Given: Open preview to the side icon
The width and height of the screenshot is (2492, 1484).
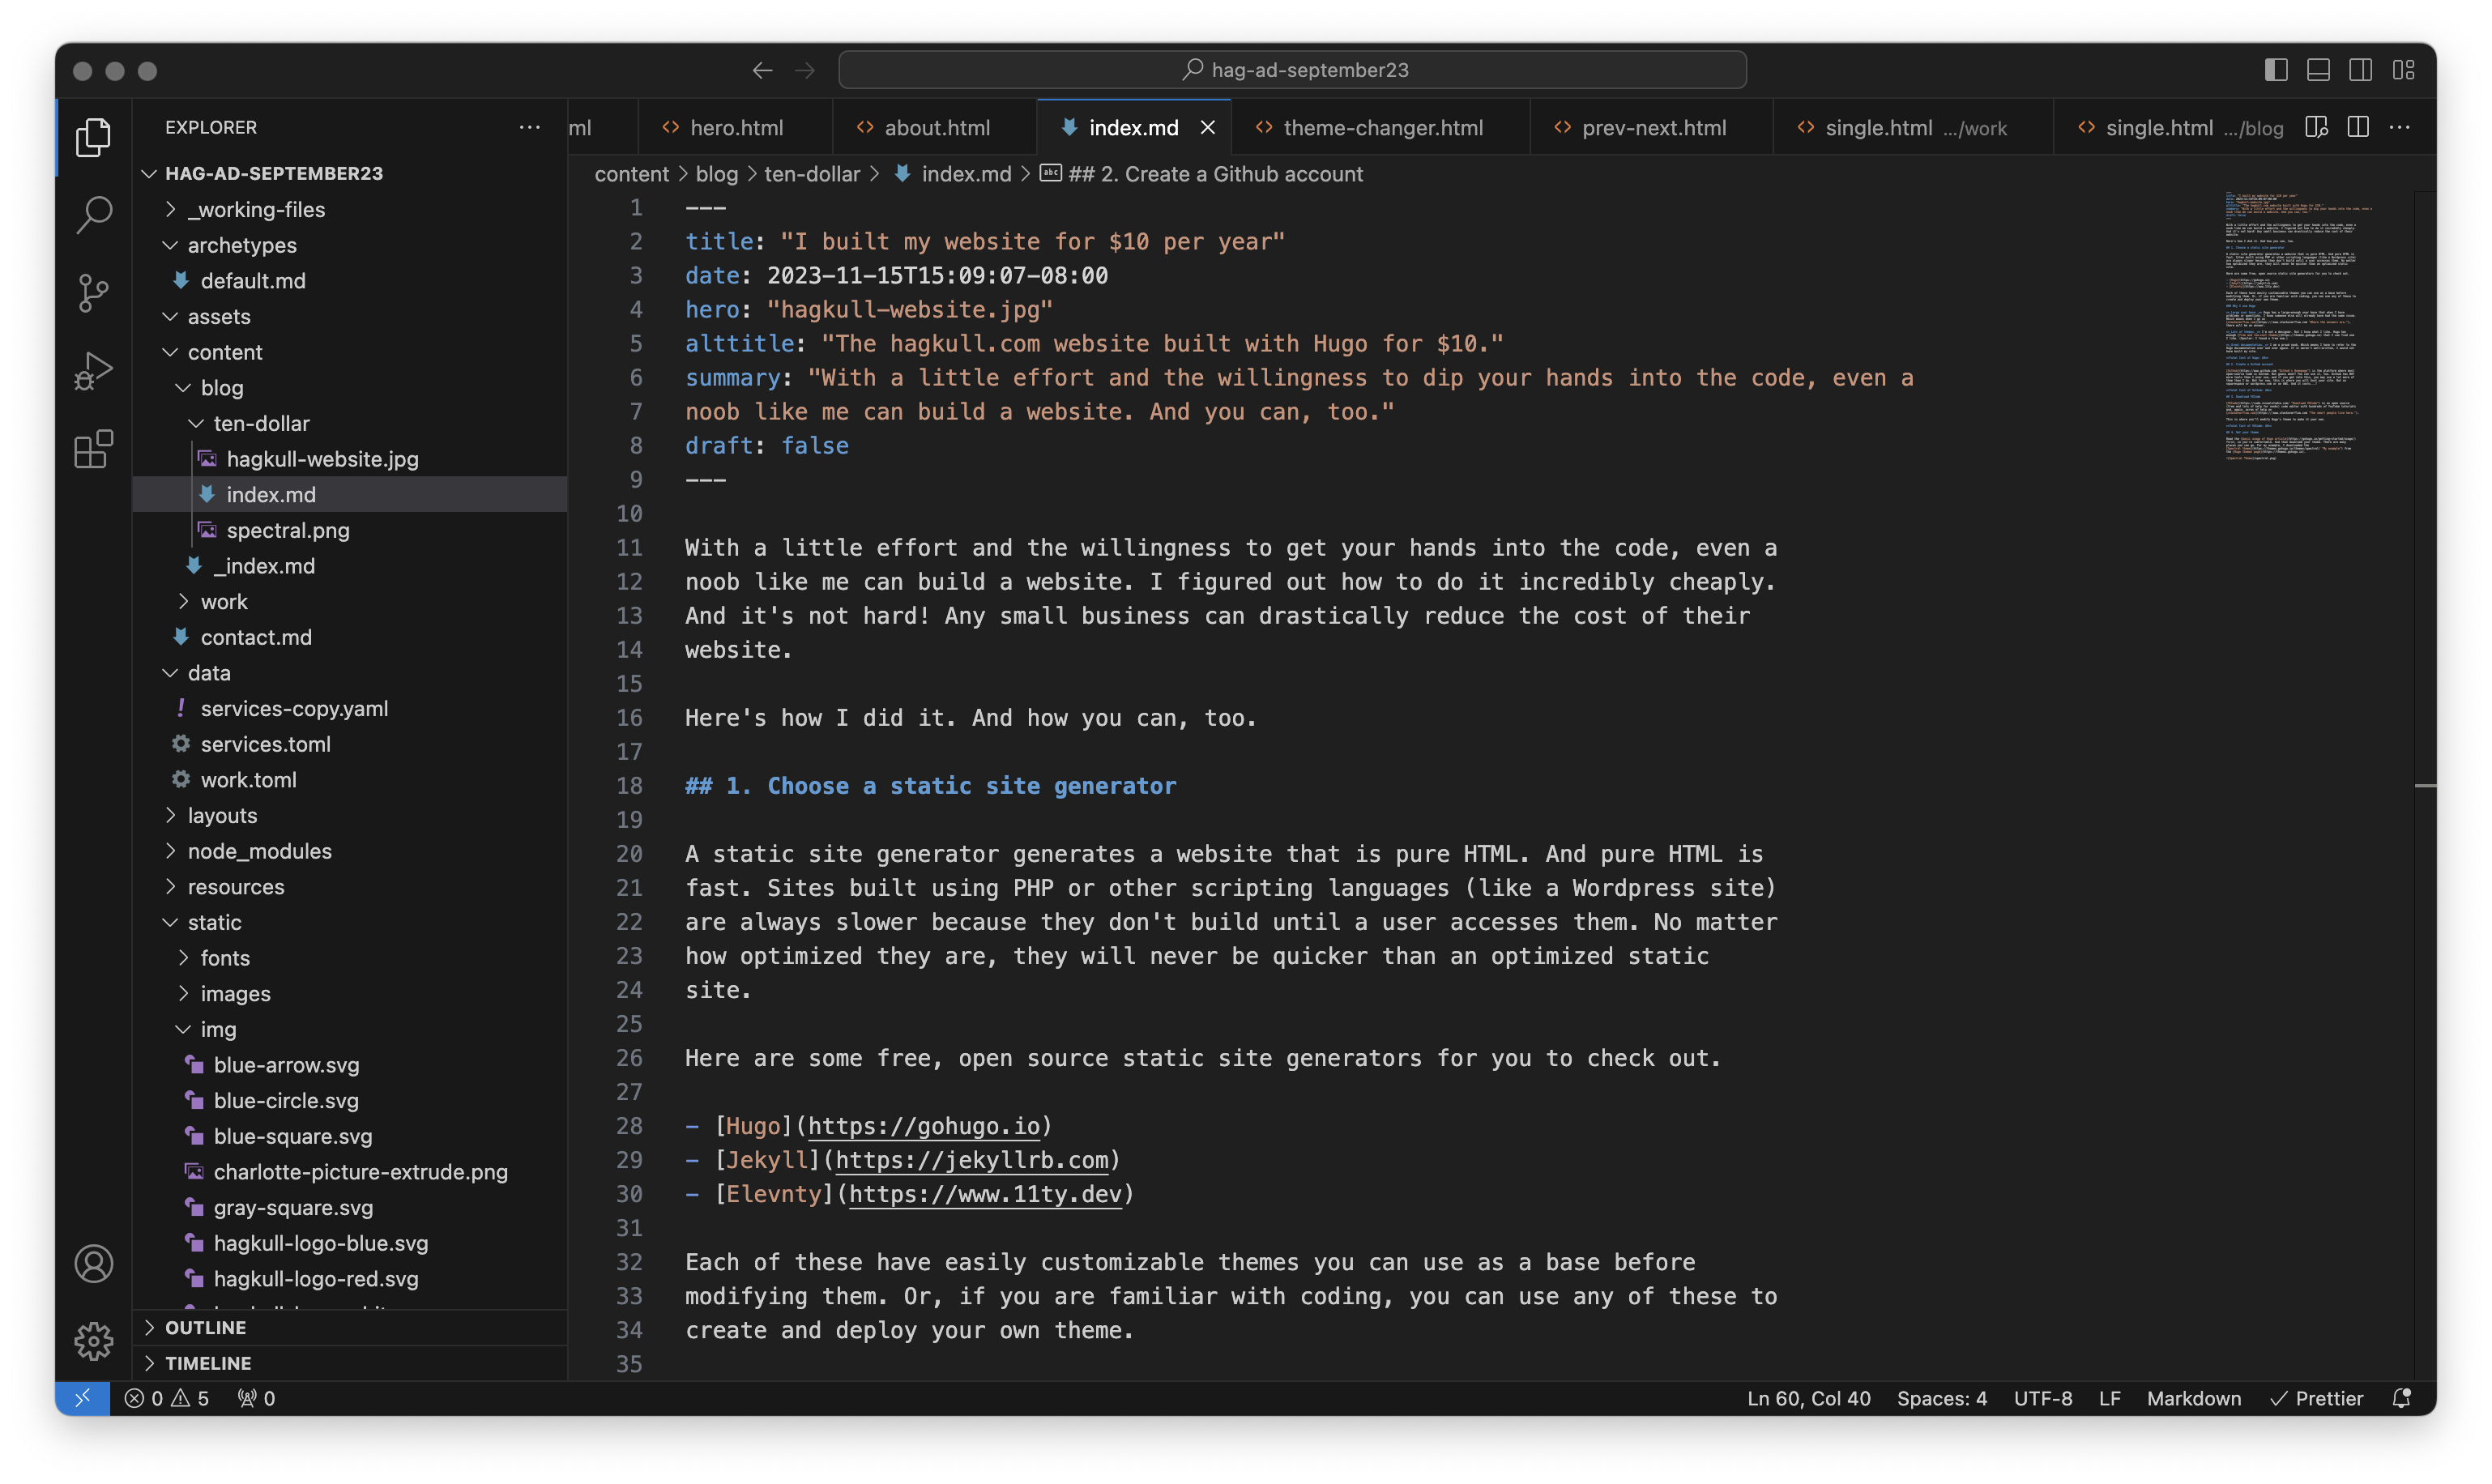Looking at the screenshot, I should (2316, 127).
